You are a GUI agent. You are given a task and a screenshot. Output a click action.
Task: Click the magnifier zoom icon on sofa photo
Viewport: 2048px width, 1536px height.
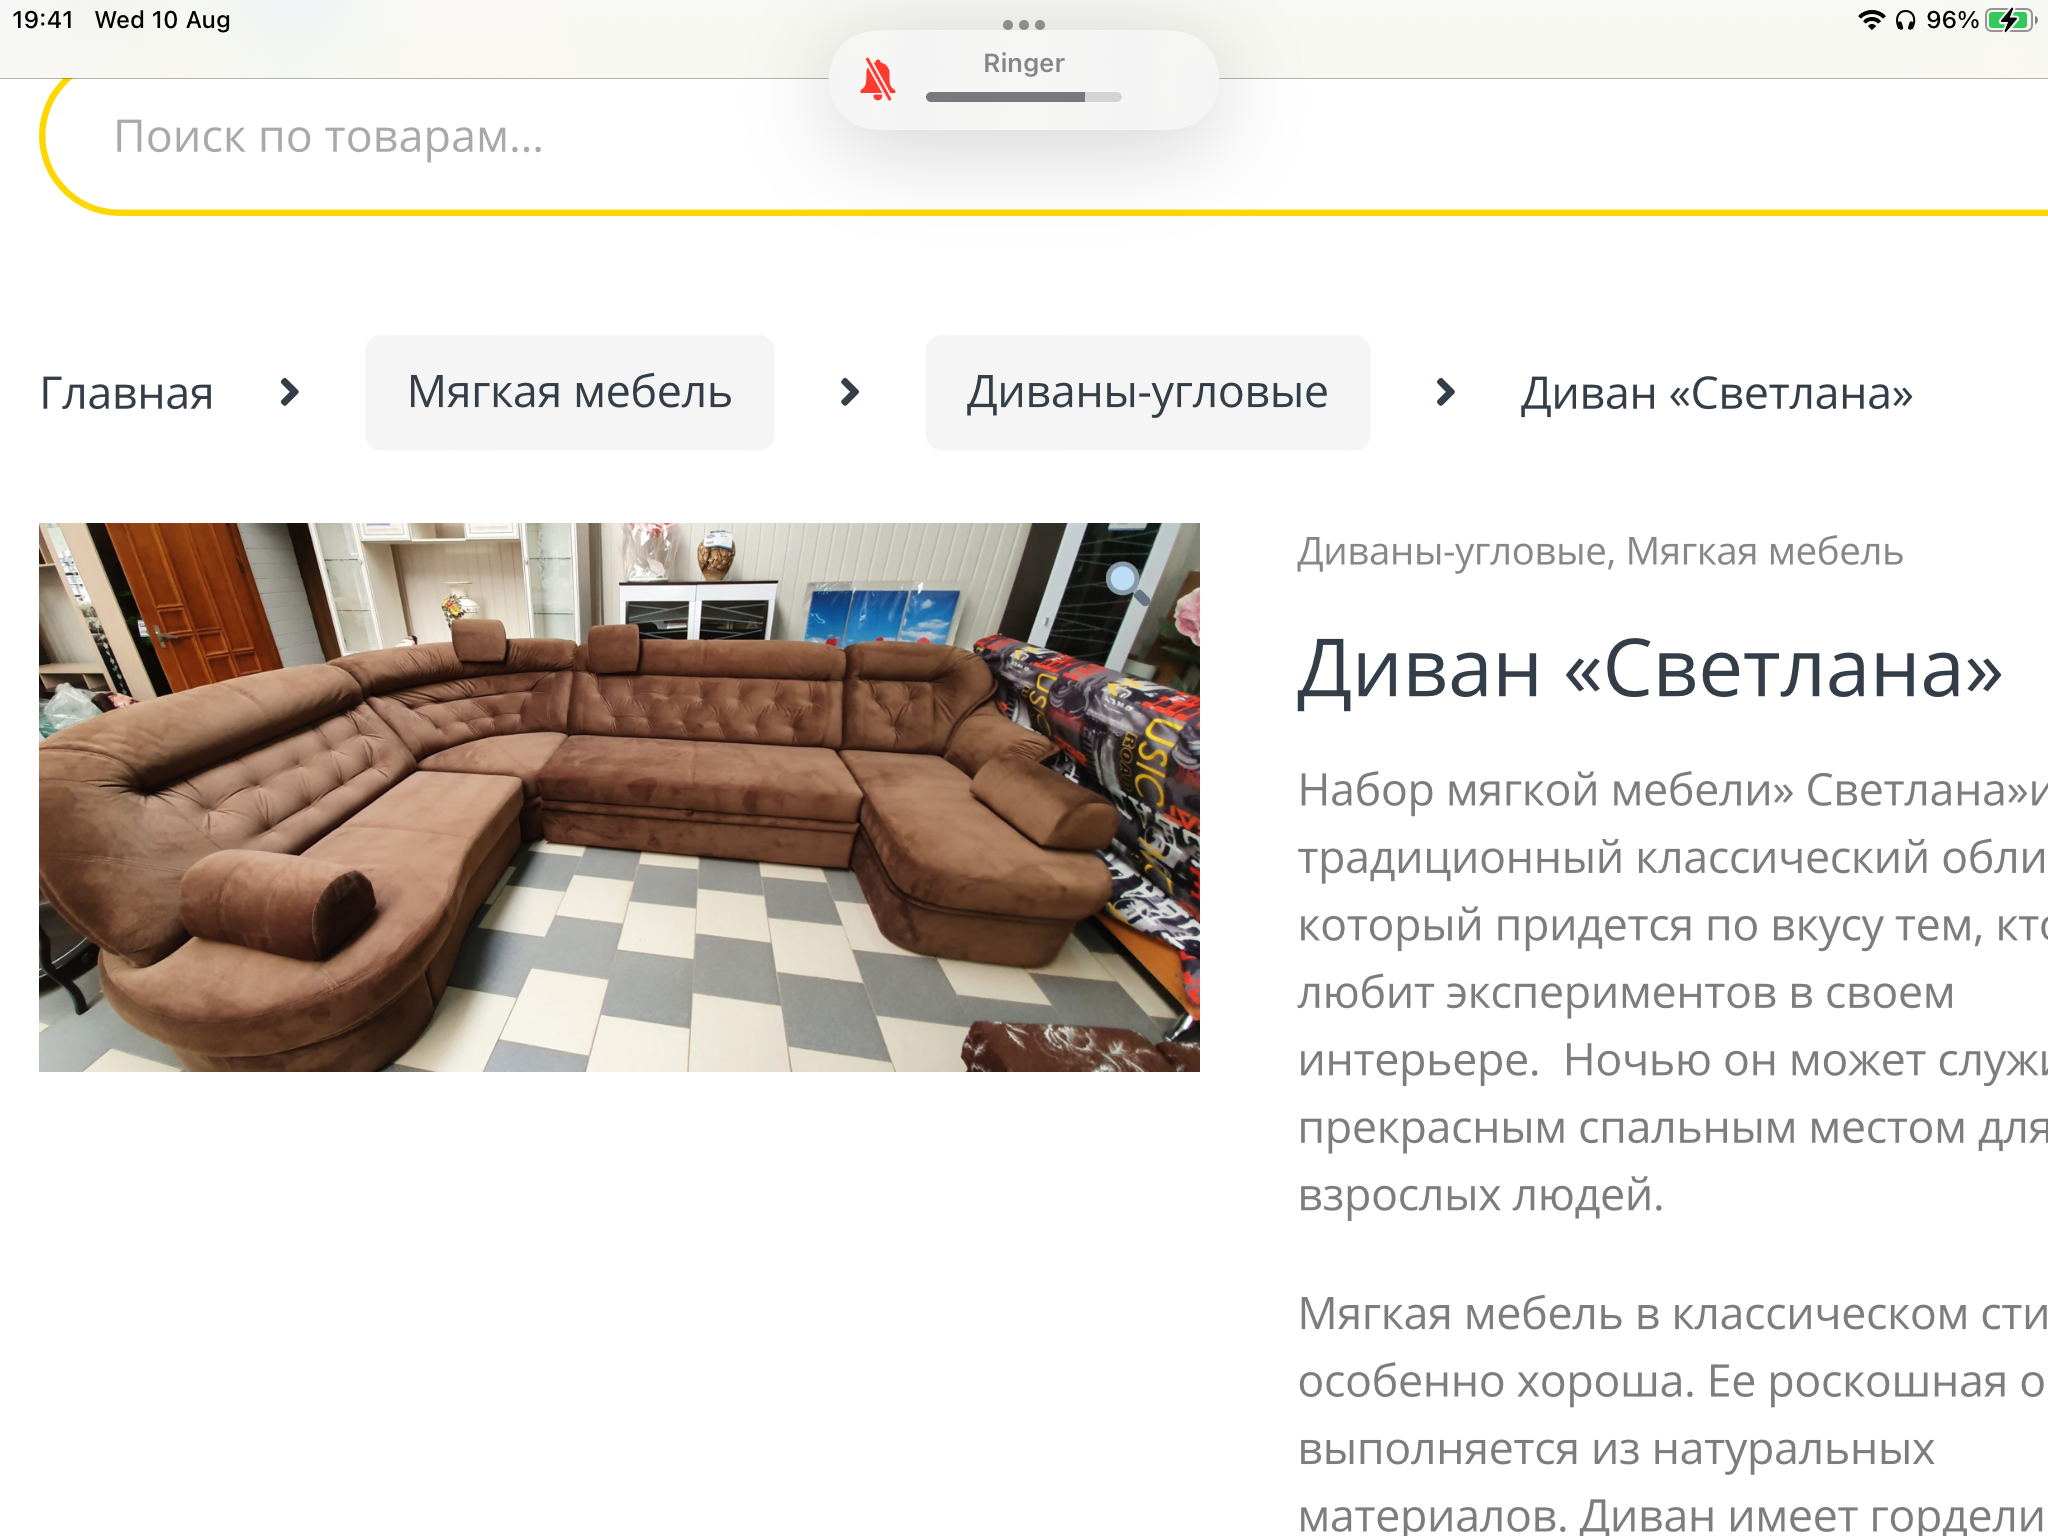click(1127, 583)
